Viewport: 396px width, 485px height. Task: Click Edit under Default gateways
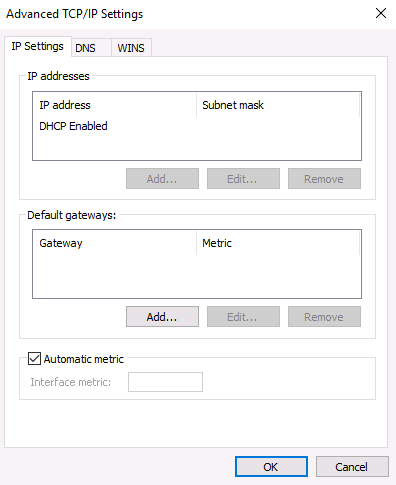tap(243, 317)
